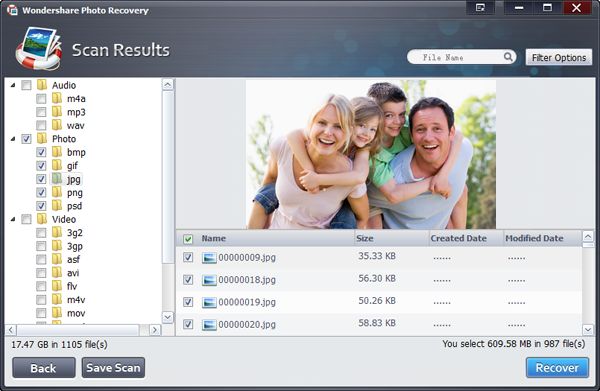Click the 3gp folder icon
This screenshot has height=391, width=600.
click(x=57, y=246)
